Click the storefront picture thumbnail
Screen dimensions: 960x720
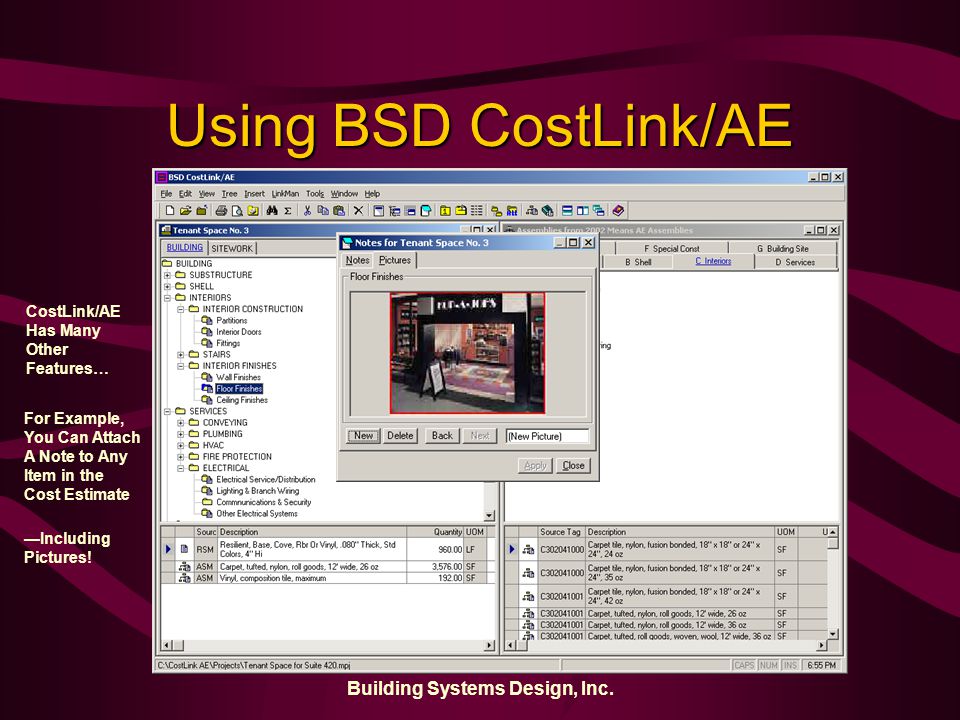pos(467,353)
